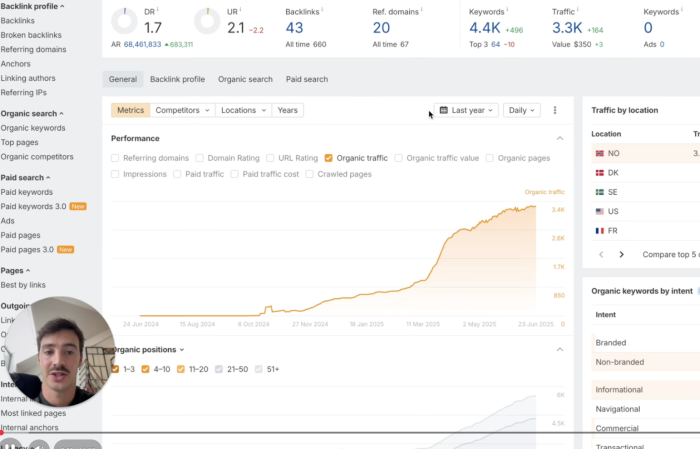This screenshot has height=449, width=700.
Task: Open Organic keywords in sidebar
Action: pyautogui.click(x=33, y=128)
